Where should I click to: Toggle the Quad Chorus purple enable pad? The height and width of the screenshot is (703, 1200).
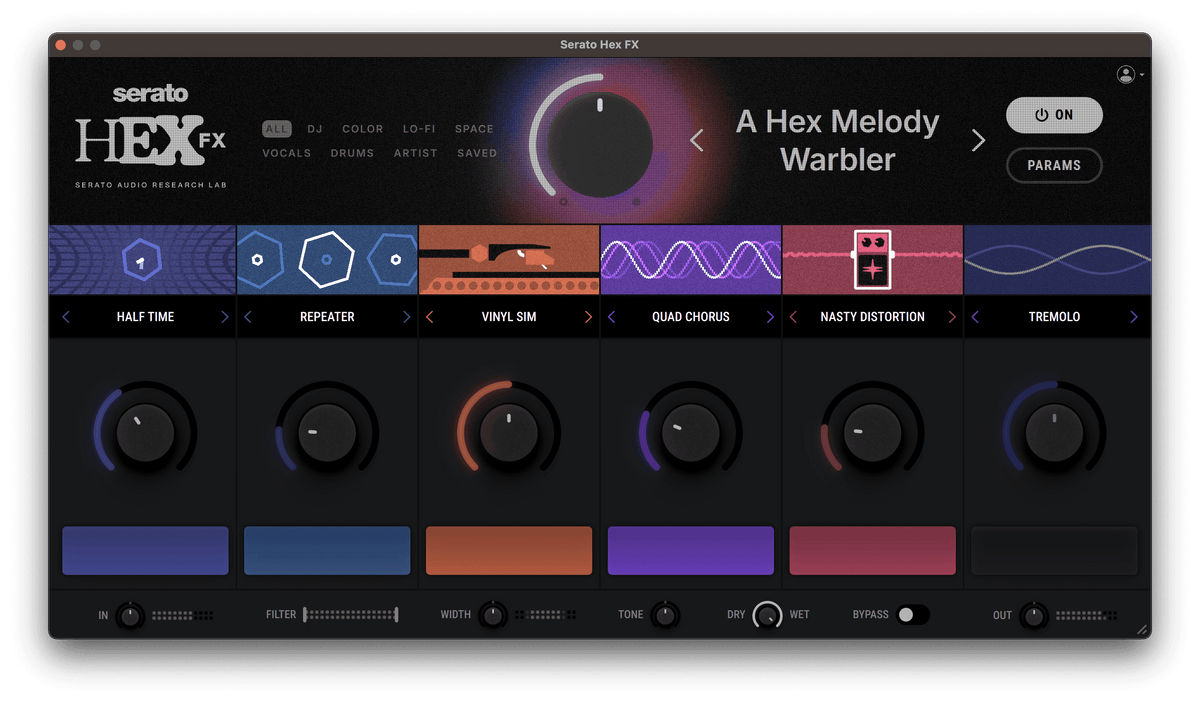[x=691, y=551]
